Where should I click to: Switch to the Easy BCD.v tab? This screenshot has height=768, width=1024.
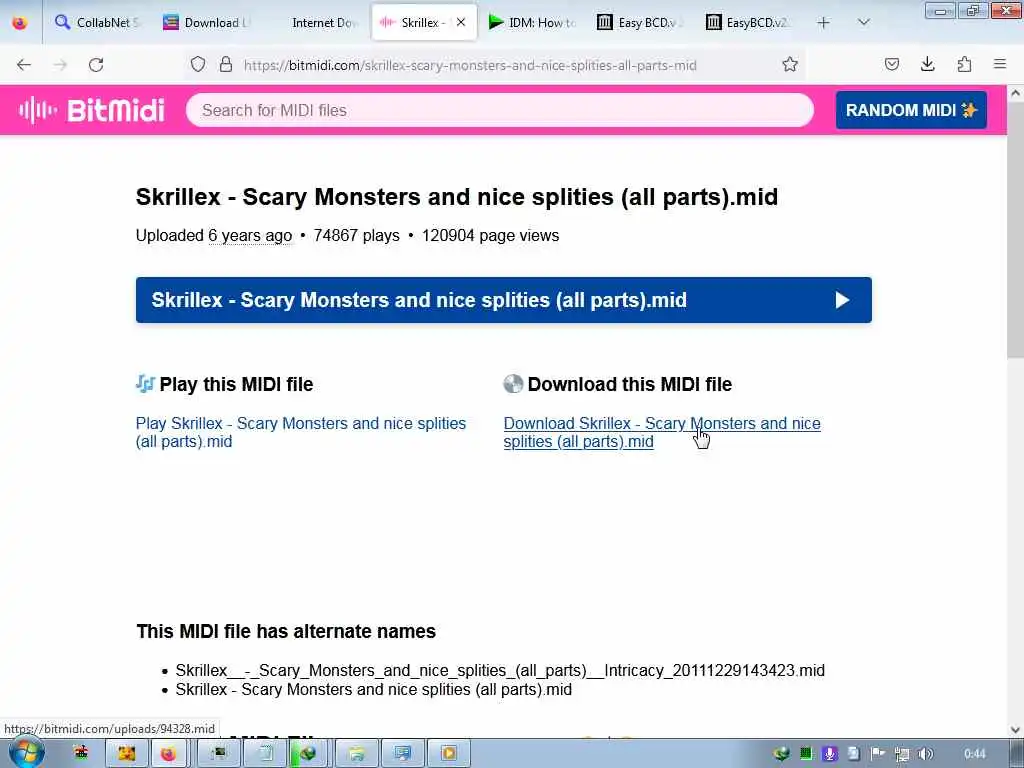click(x=641, y=23)
